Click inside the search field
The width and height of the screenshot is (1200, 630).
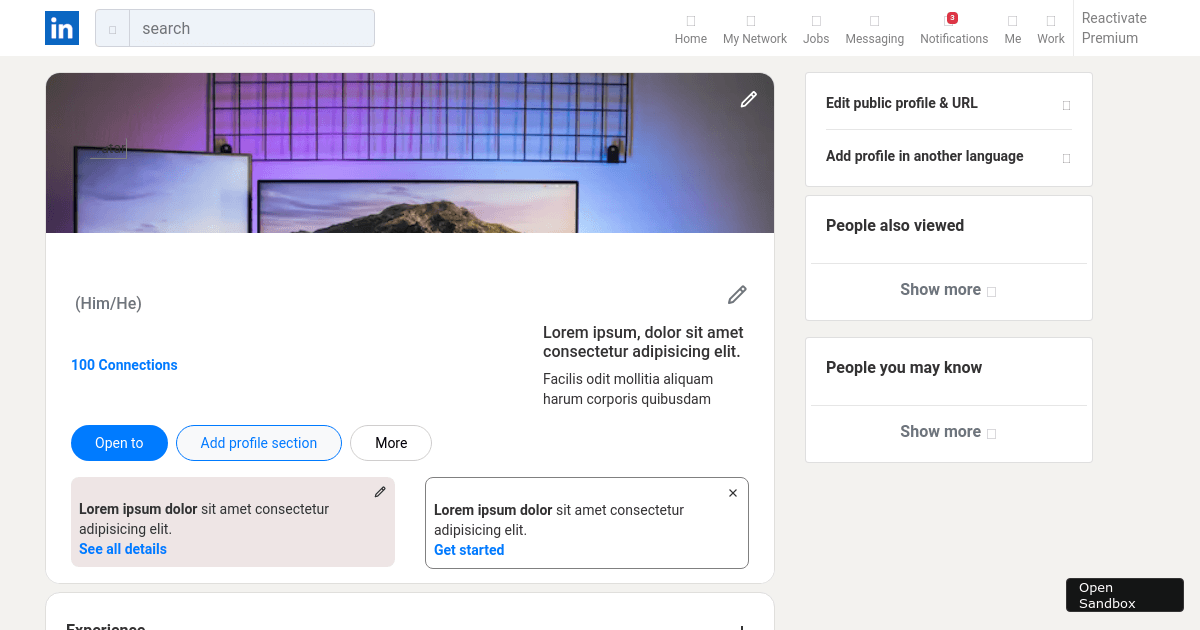[x=250, y=28]
